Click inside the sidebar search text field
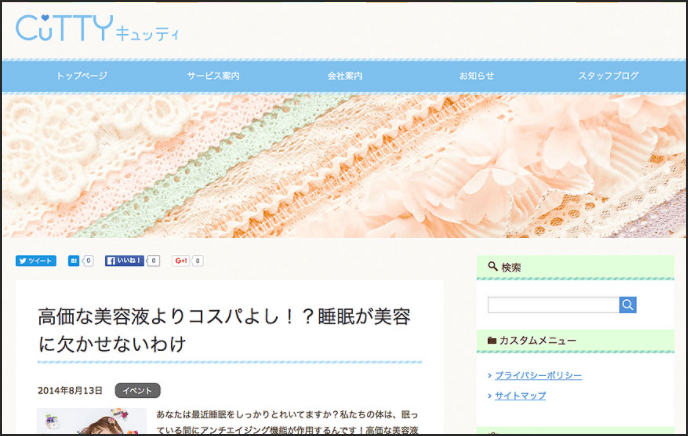The width and height of the screenshot is (688, 436). pos(553,304)
